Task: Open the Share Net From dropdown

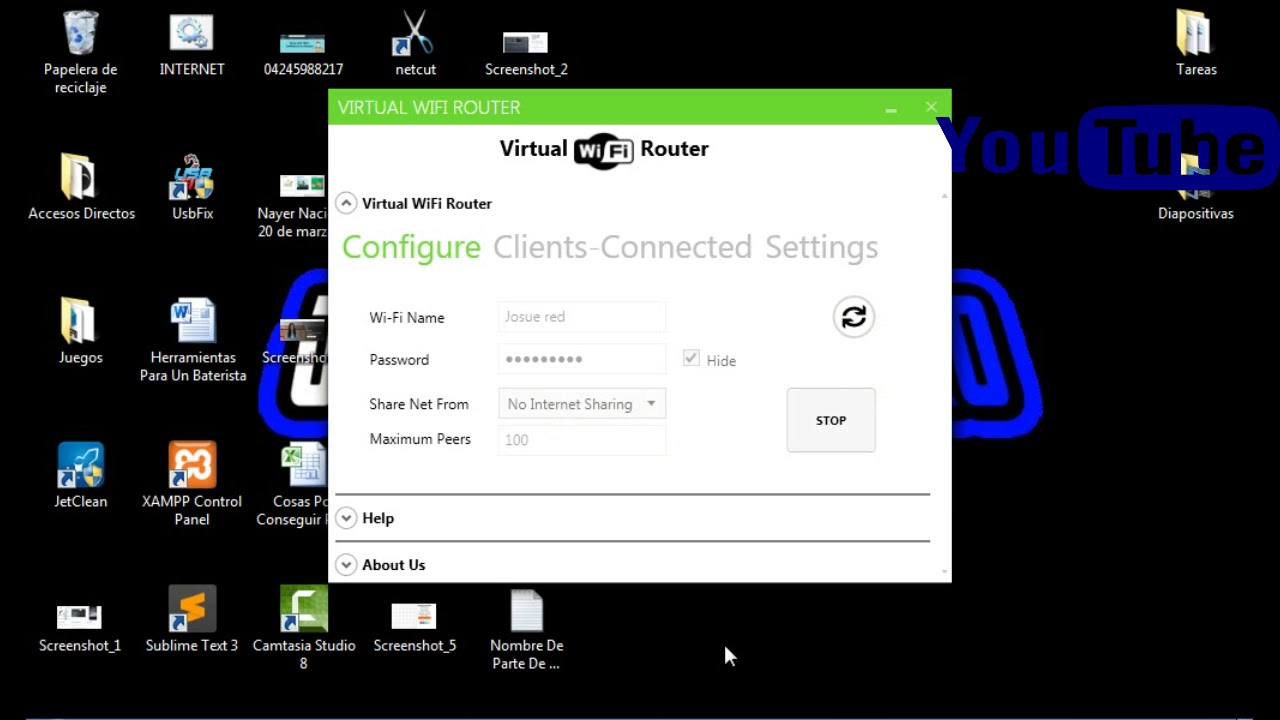Action: (x=582, y=404)
